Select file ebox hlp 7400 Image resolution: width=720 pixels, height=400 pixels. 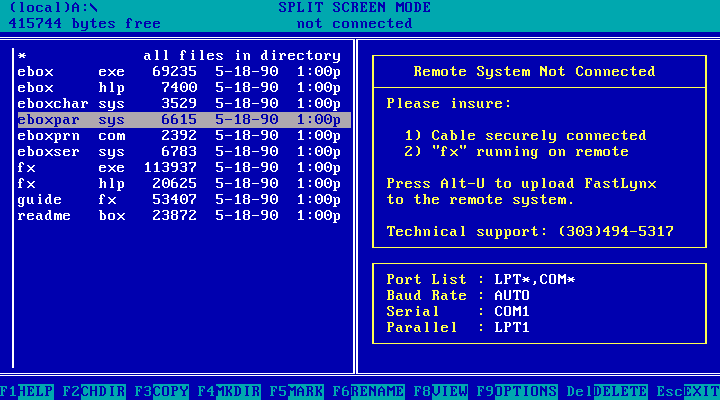180,88
